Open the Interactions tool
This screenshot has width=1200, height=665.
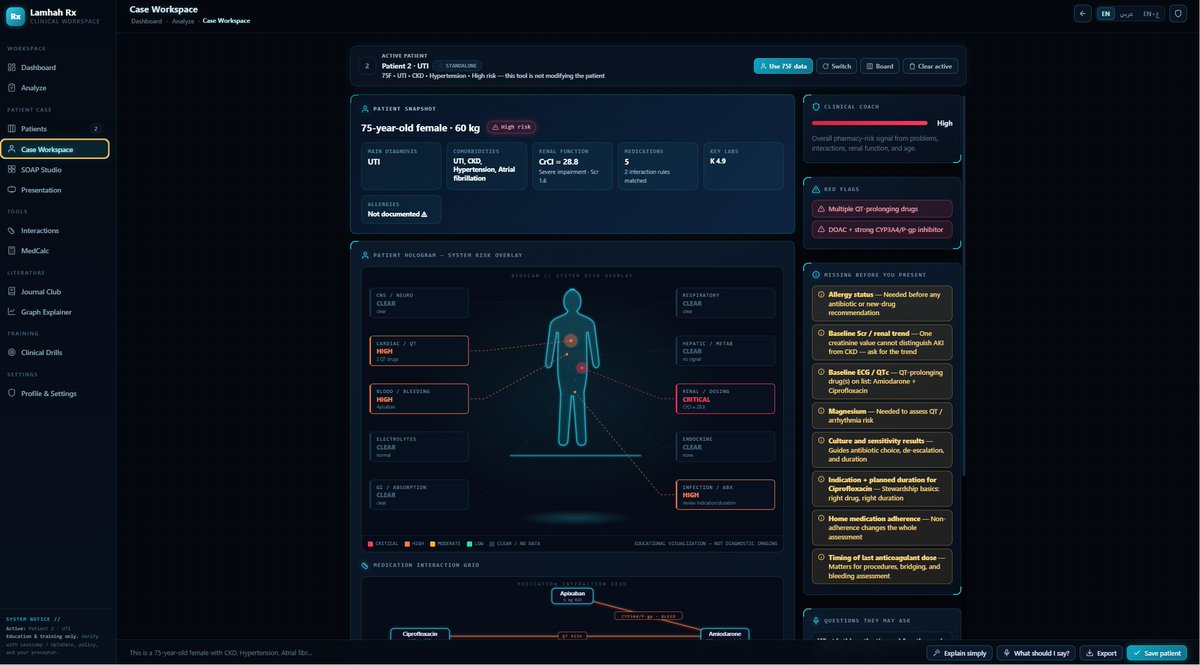[55, 230]
